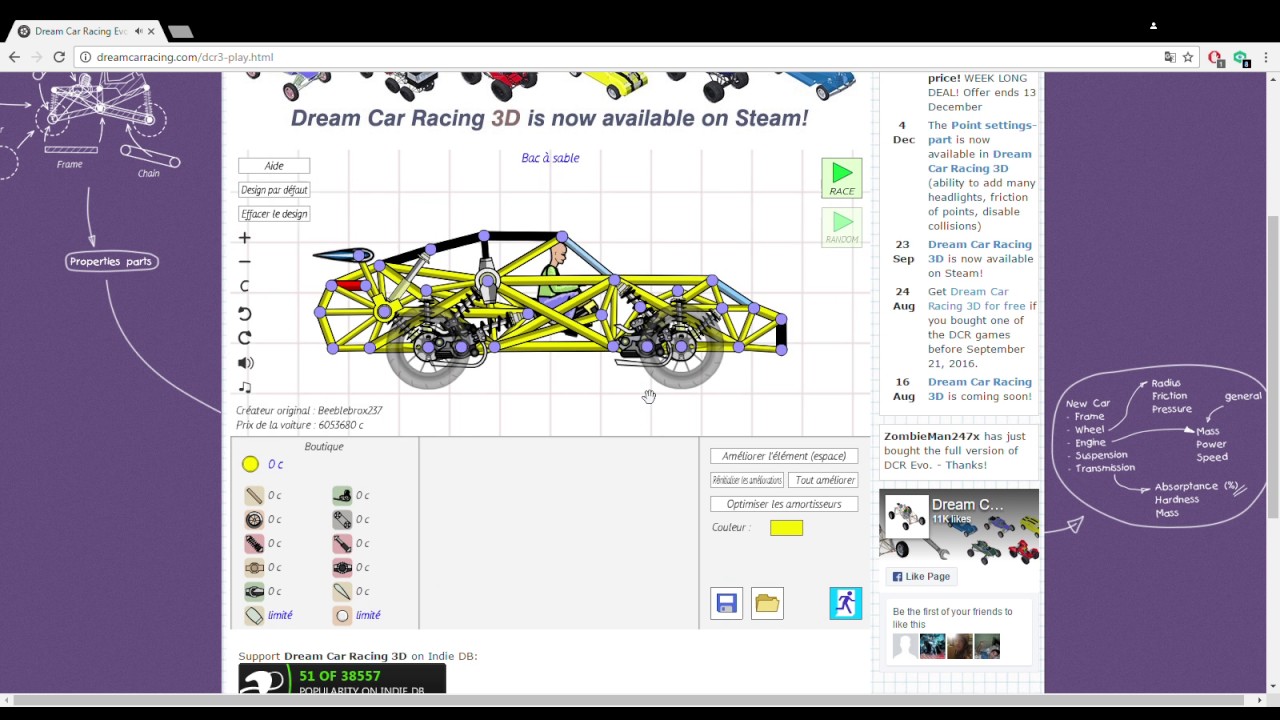
Task: Click Améliorer l'élément (espace) button
Action: [784, 456]
